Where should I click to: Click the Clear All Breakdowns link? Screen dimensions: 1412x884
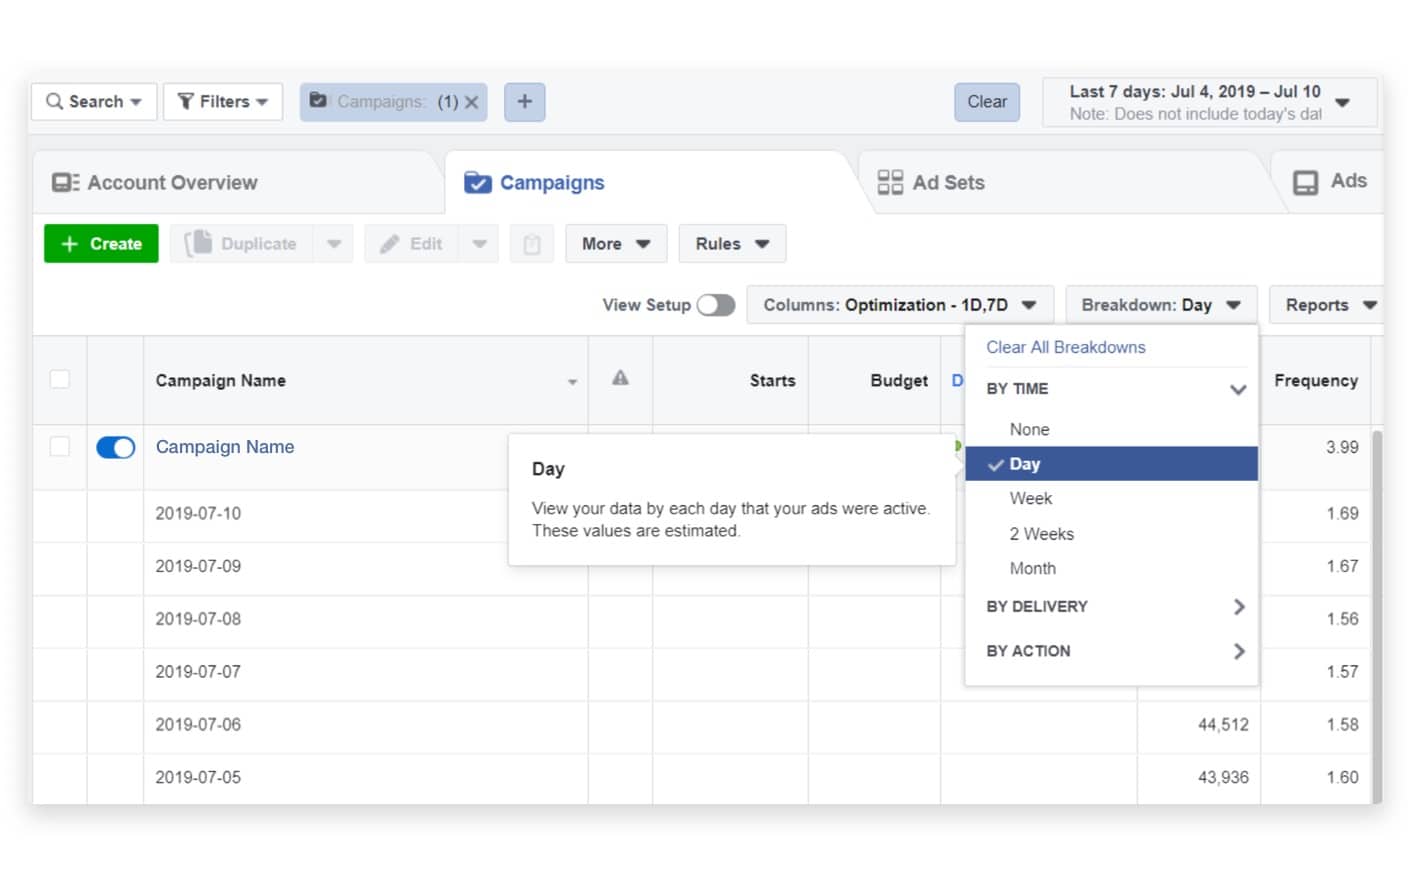(1065, 347)
